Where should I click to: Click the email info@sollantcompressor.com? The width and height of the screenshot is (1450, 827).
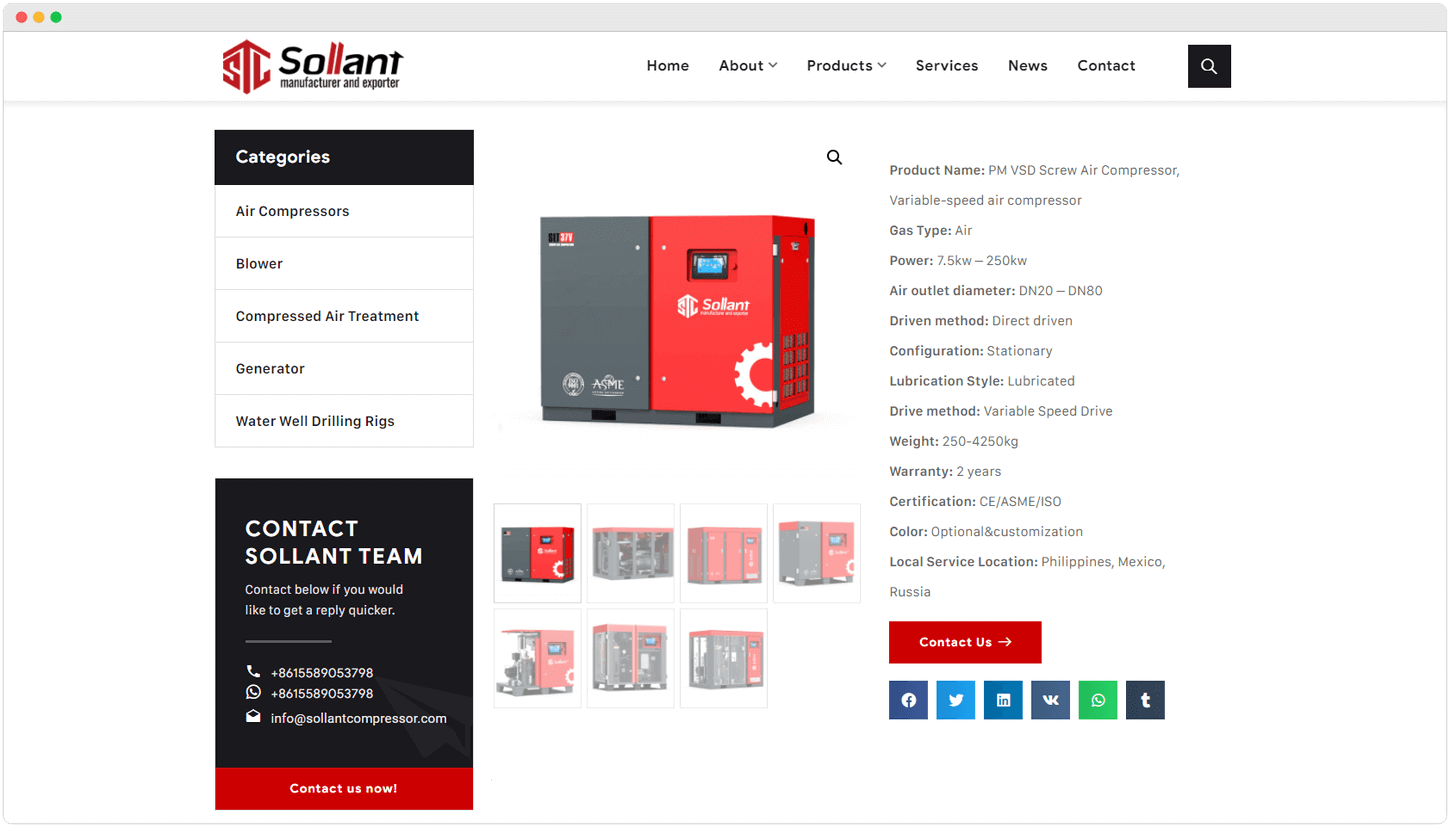coord(359,718)
